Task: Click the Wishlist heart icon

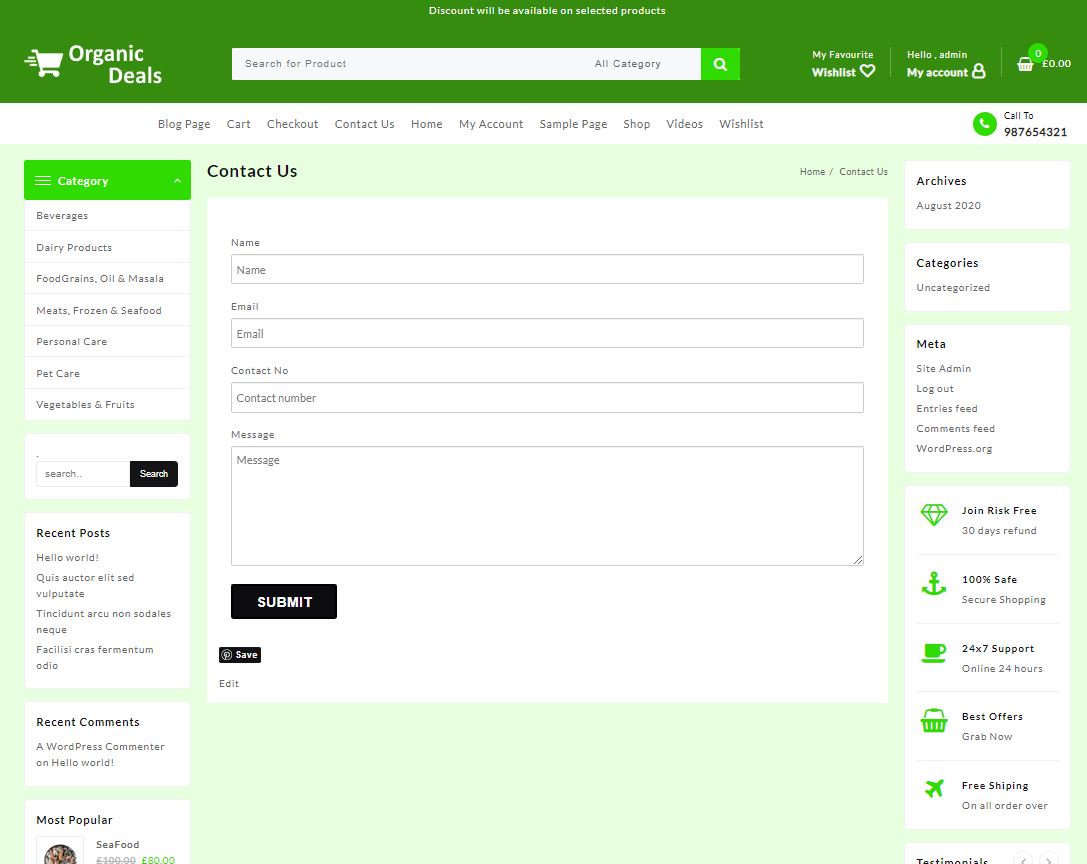Action: tap(867, 71)
